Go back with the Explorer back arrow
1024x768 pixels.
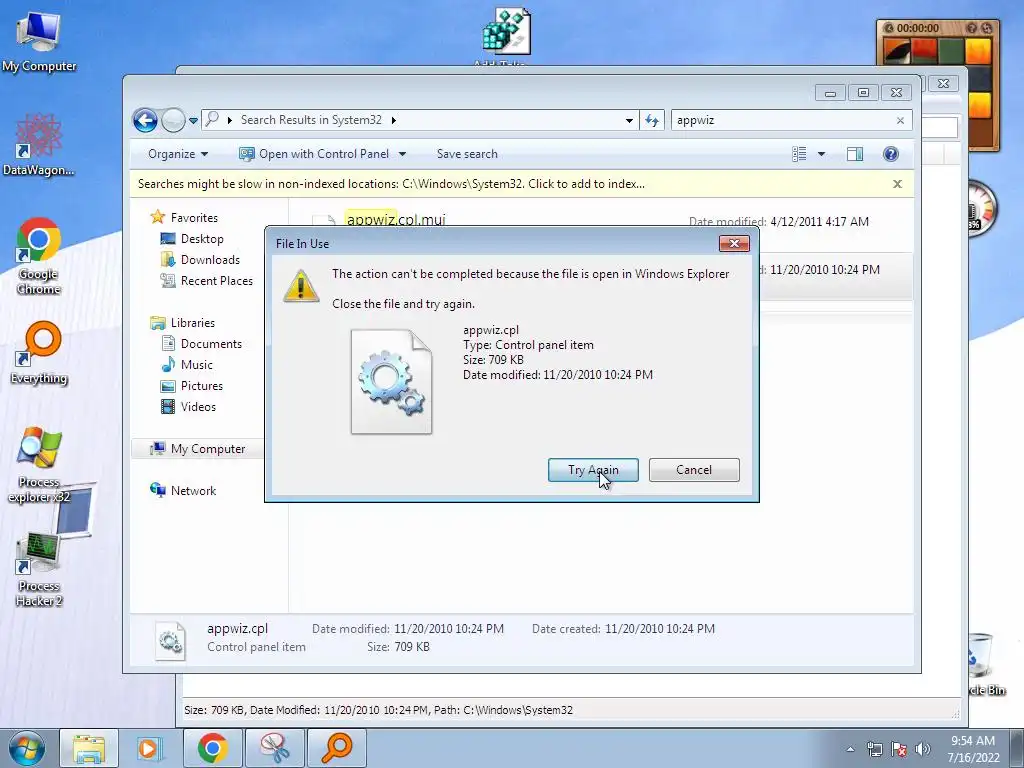(x=145, y=120)
